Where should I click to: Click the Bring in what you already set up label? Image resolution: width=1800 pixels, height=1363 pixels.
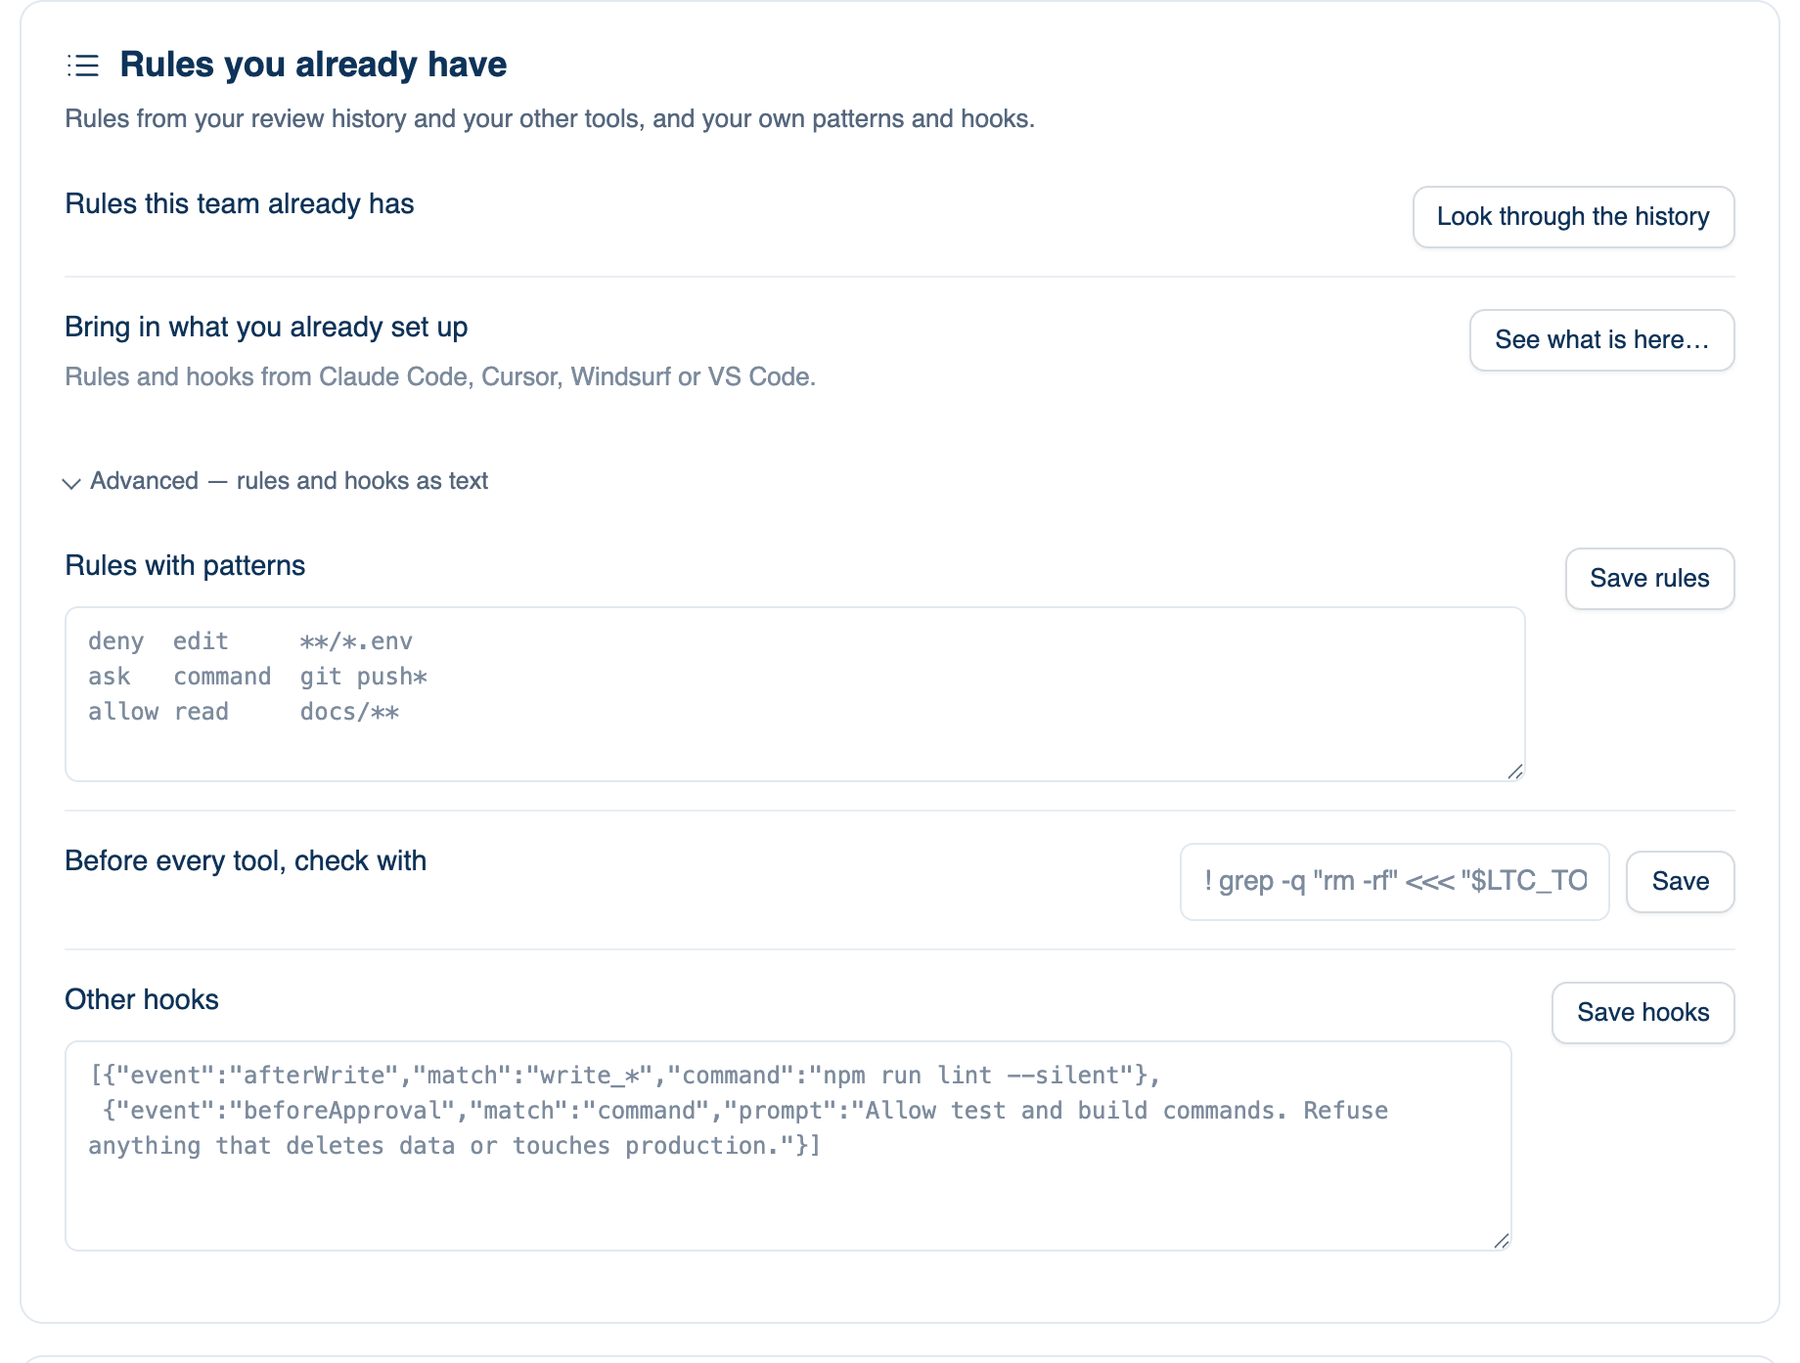266,328
